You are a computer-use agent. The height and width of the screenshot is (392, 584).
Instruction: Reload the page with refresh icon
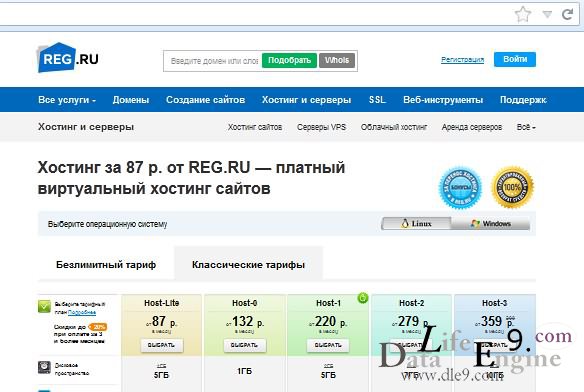(x=567, y=15)
